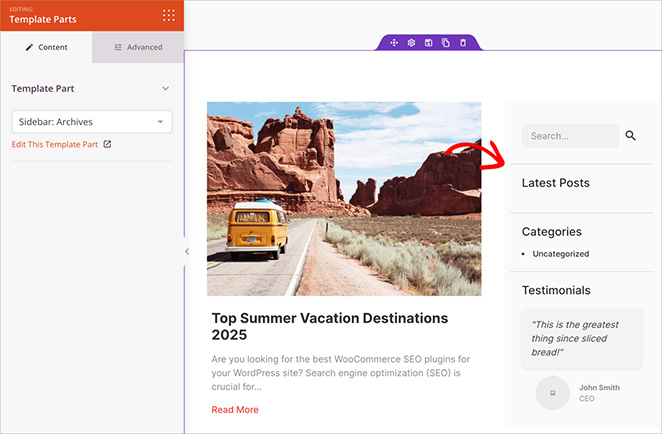Click the move handle icon in purple toolbar

394,43
